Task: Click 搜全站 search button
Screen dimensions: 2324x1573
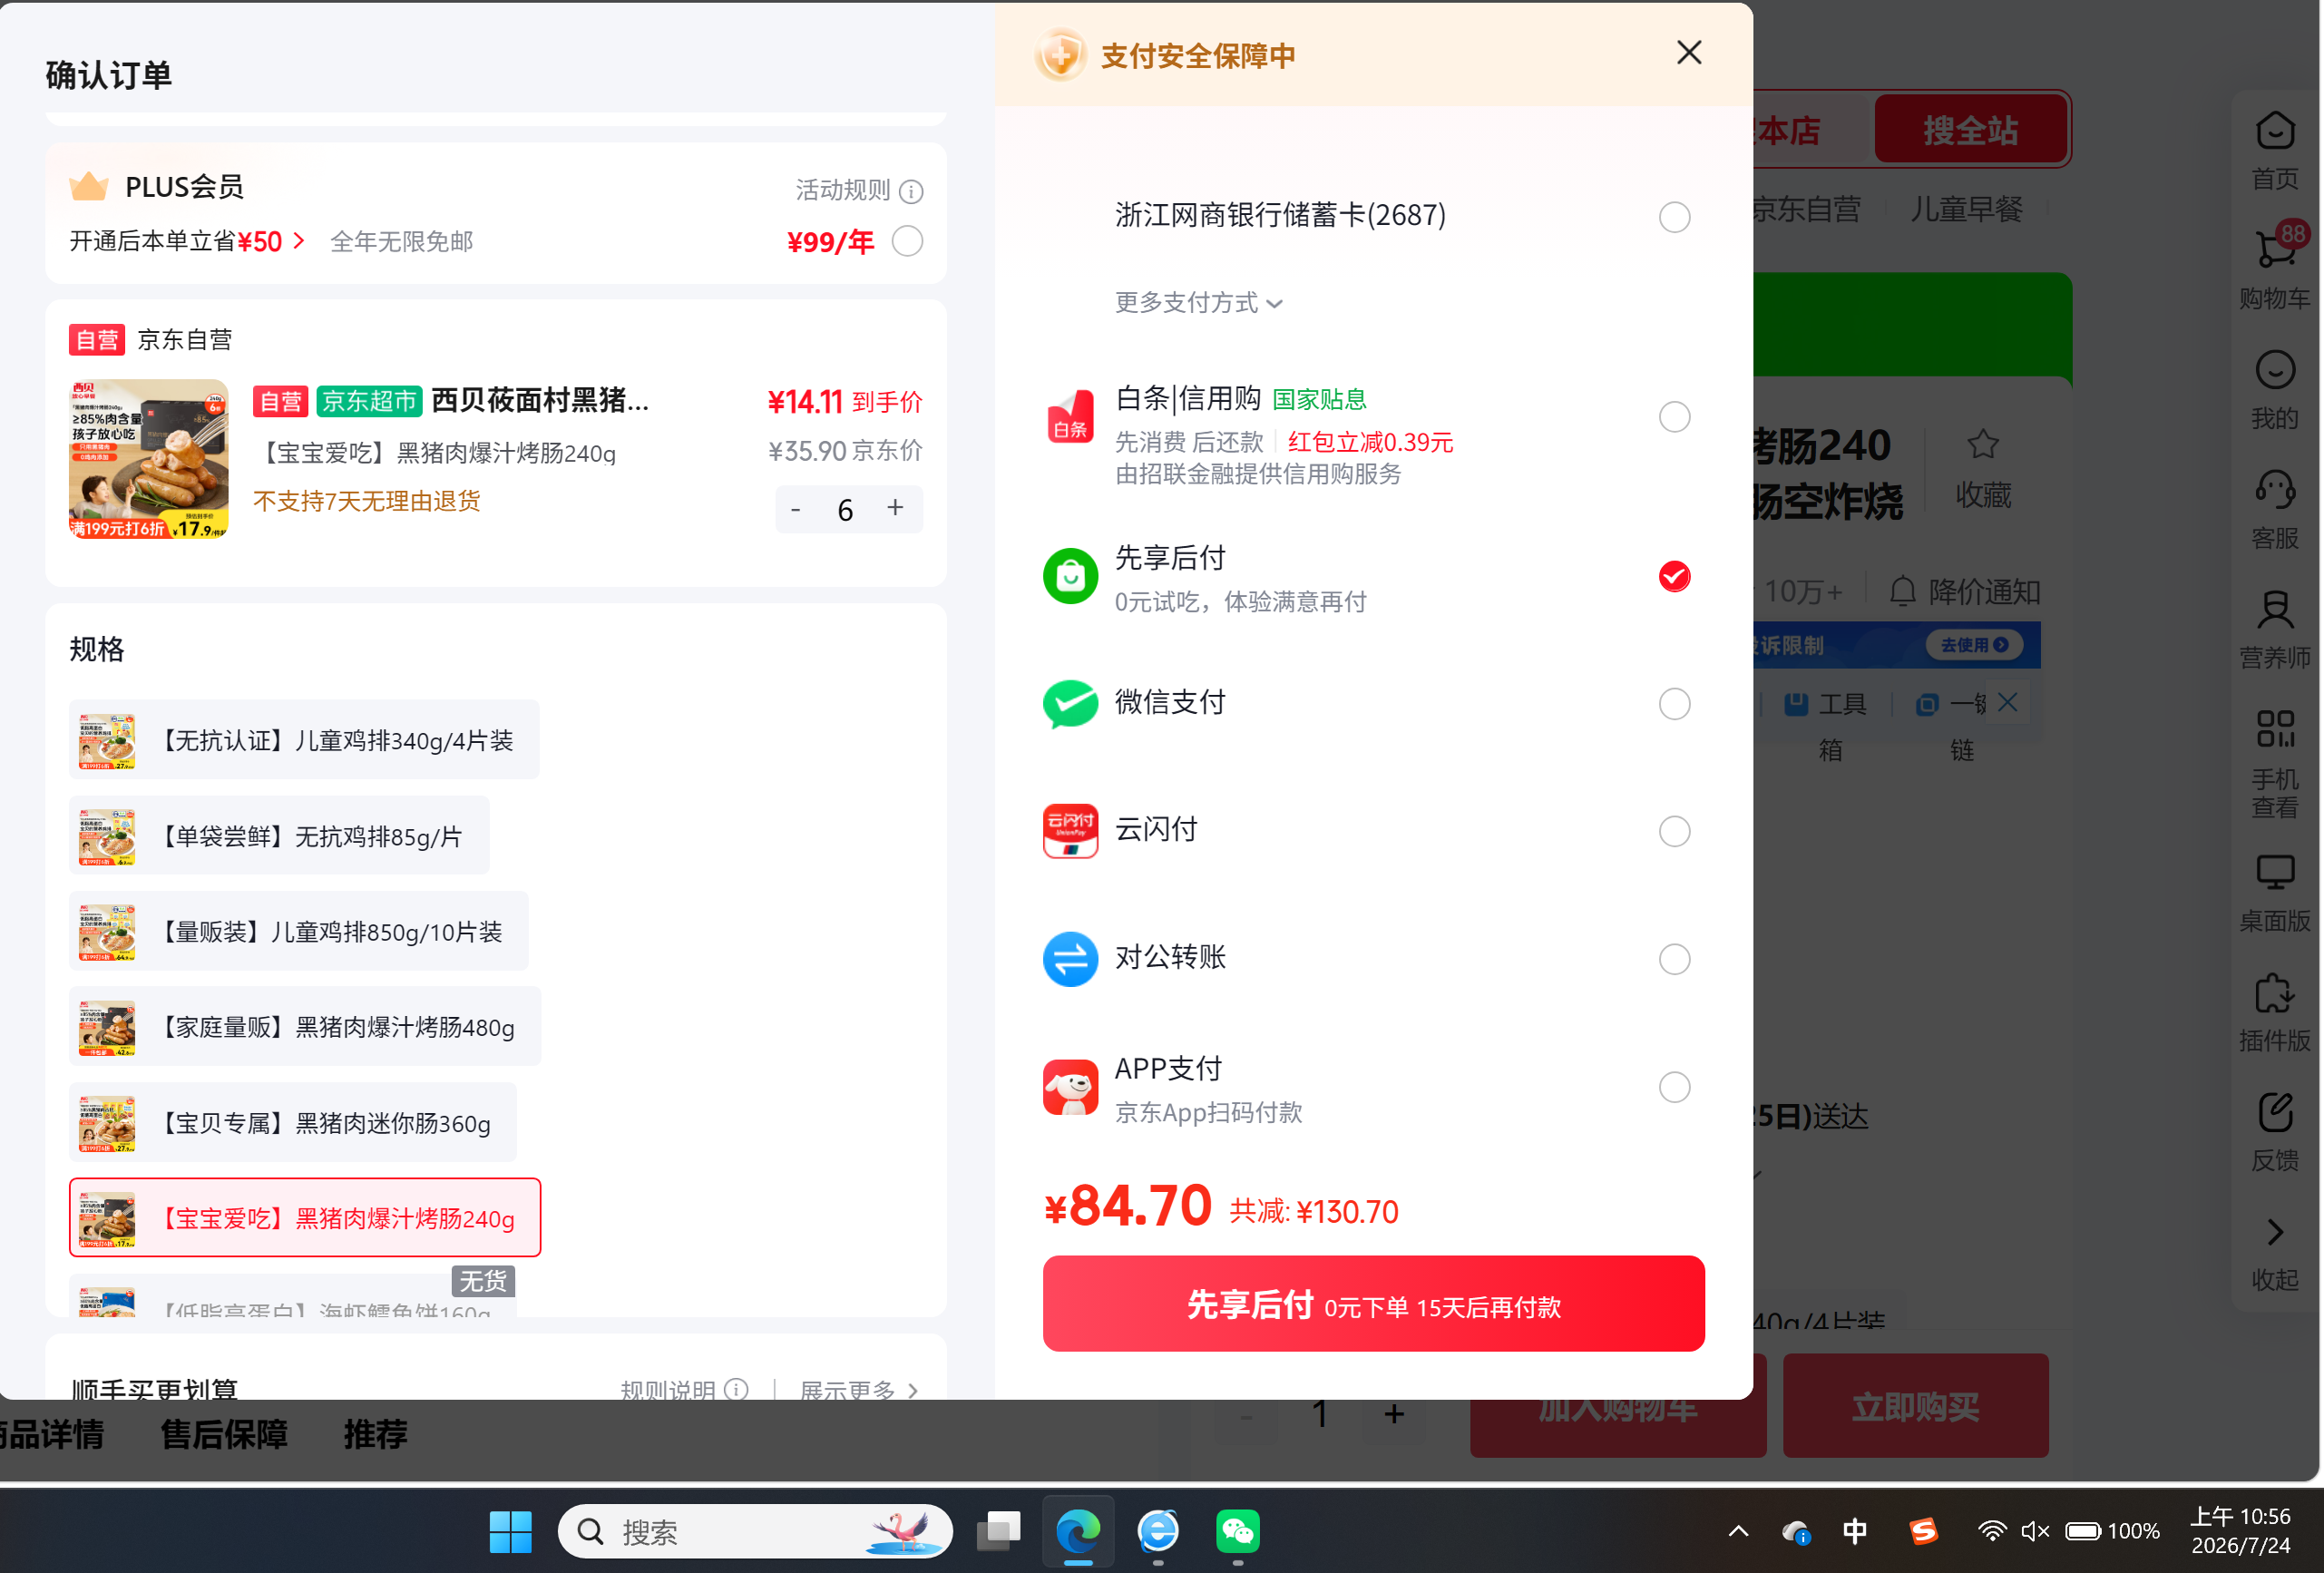Action: click(1969, 129)
